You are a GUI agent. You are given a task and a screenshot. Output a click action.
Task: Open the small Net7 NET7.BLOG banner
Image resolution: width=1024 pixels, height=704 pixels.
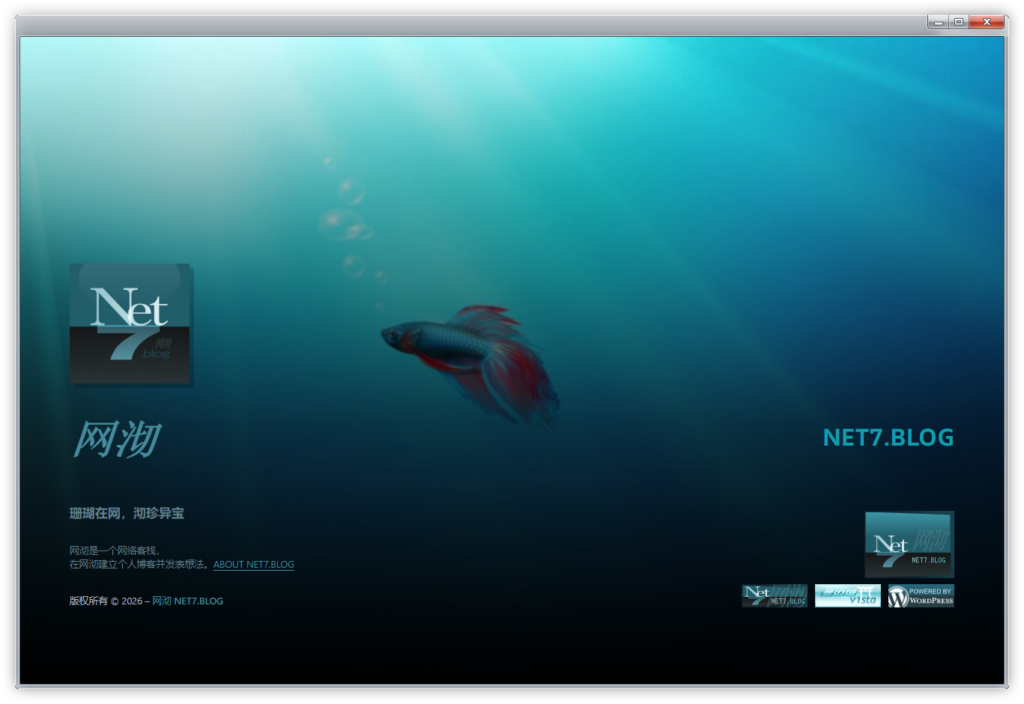pyautogui.click(x=774, y=596)
